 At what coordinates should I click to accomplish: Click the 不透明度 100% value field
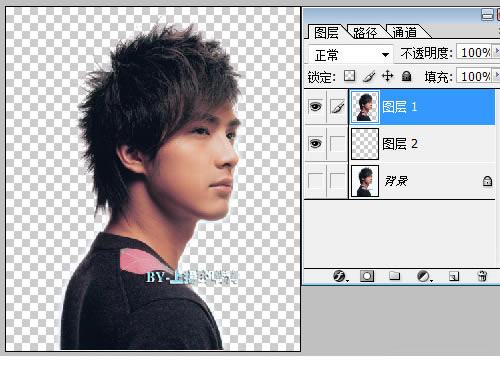(x=475, y=52)
